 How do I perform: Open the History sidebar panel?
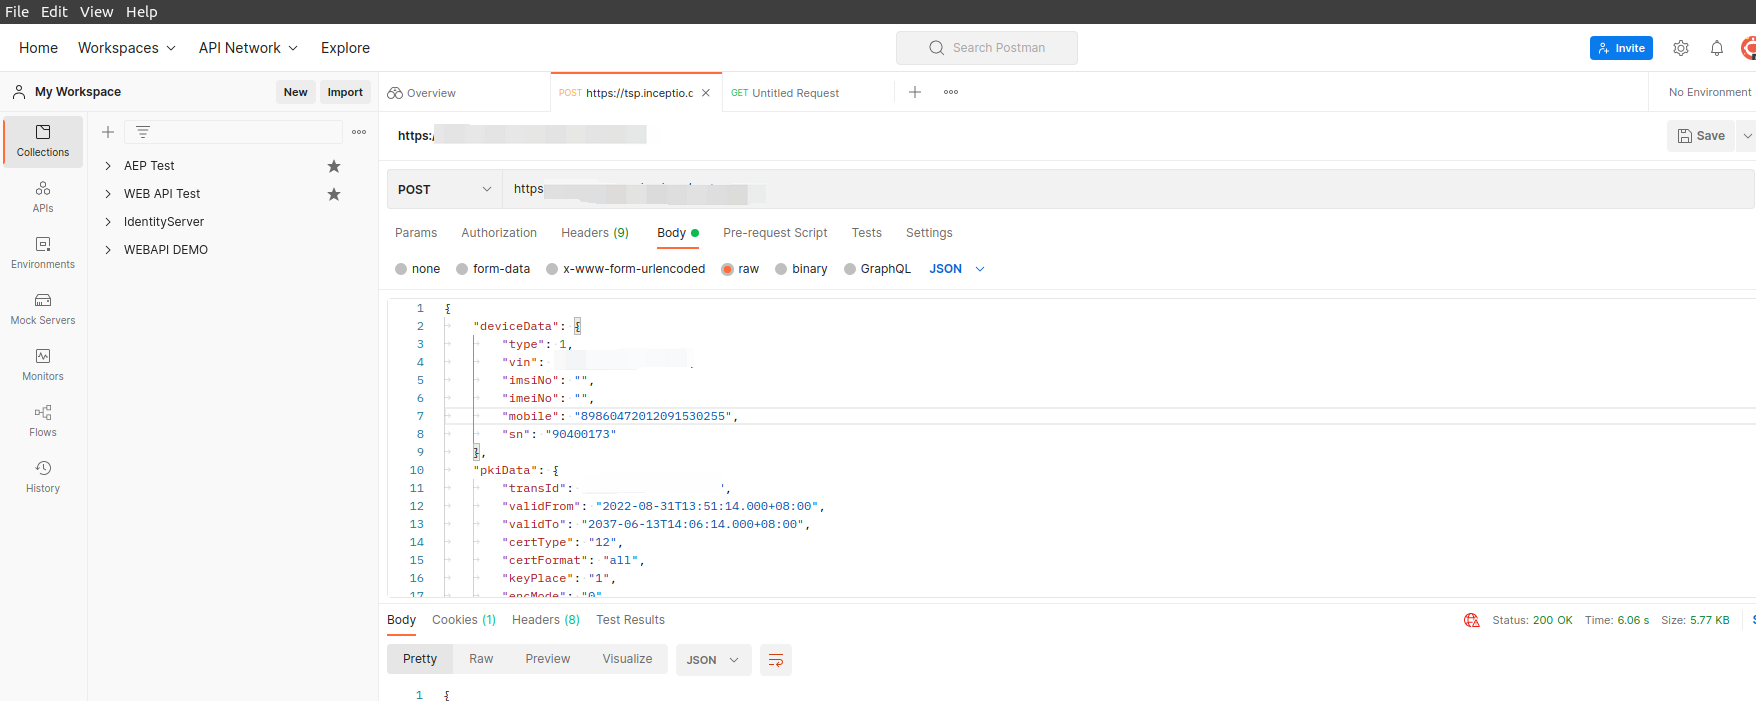point(43,477)
